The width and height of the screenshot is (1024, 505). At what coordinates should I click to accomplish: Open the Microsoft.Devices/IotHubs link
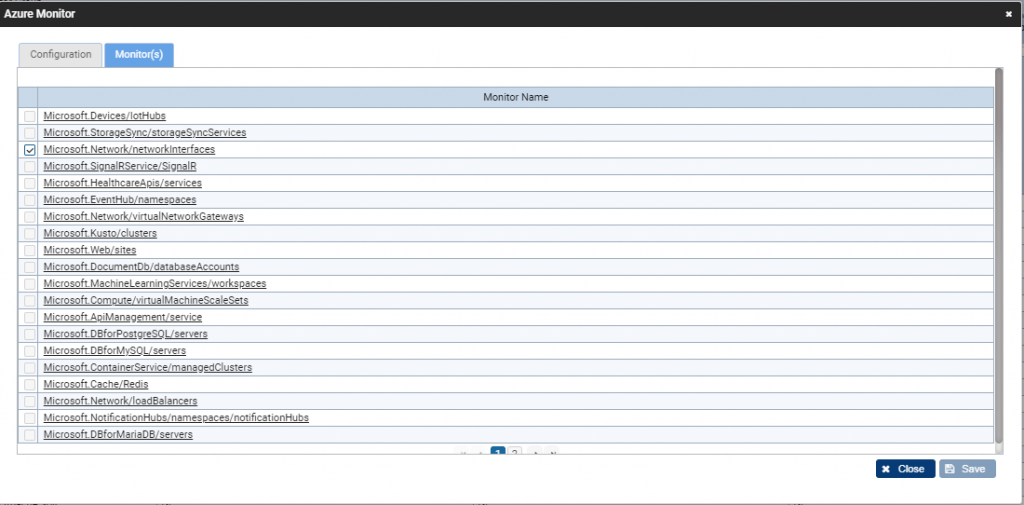point(104,116)
